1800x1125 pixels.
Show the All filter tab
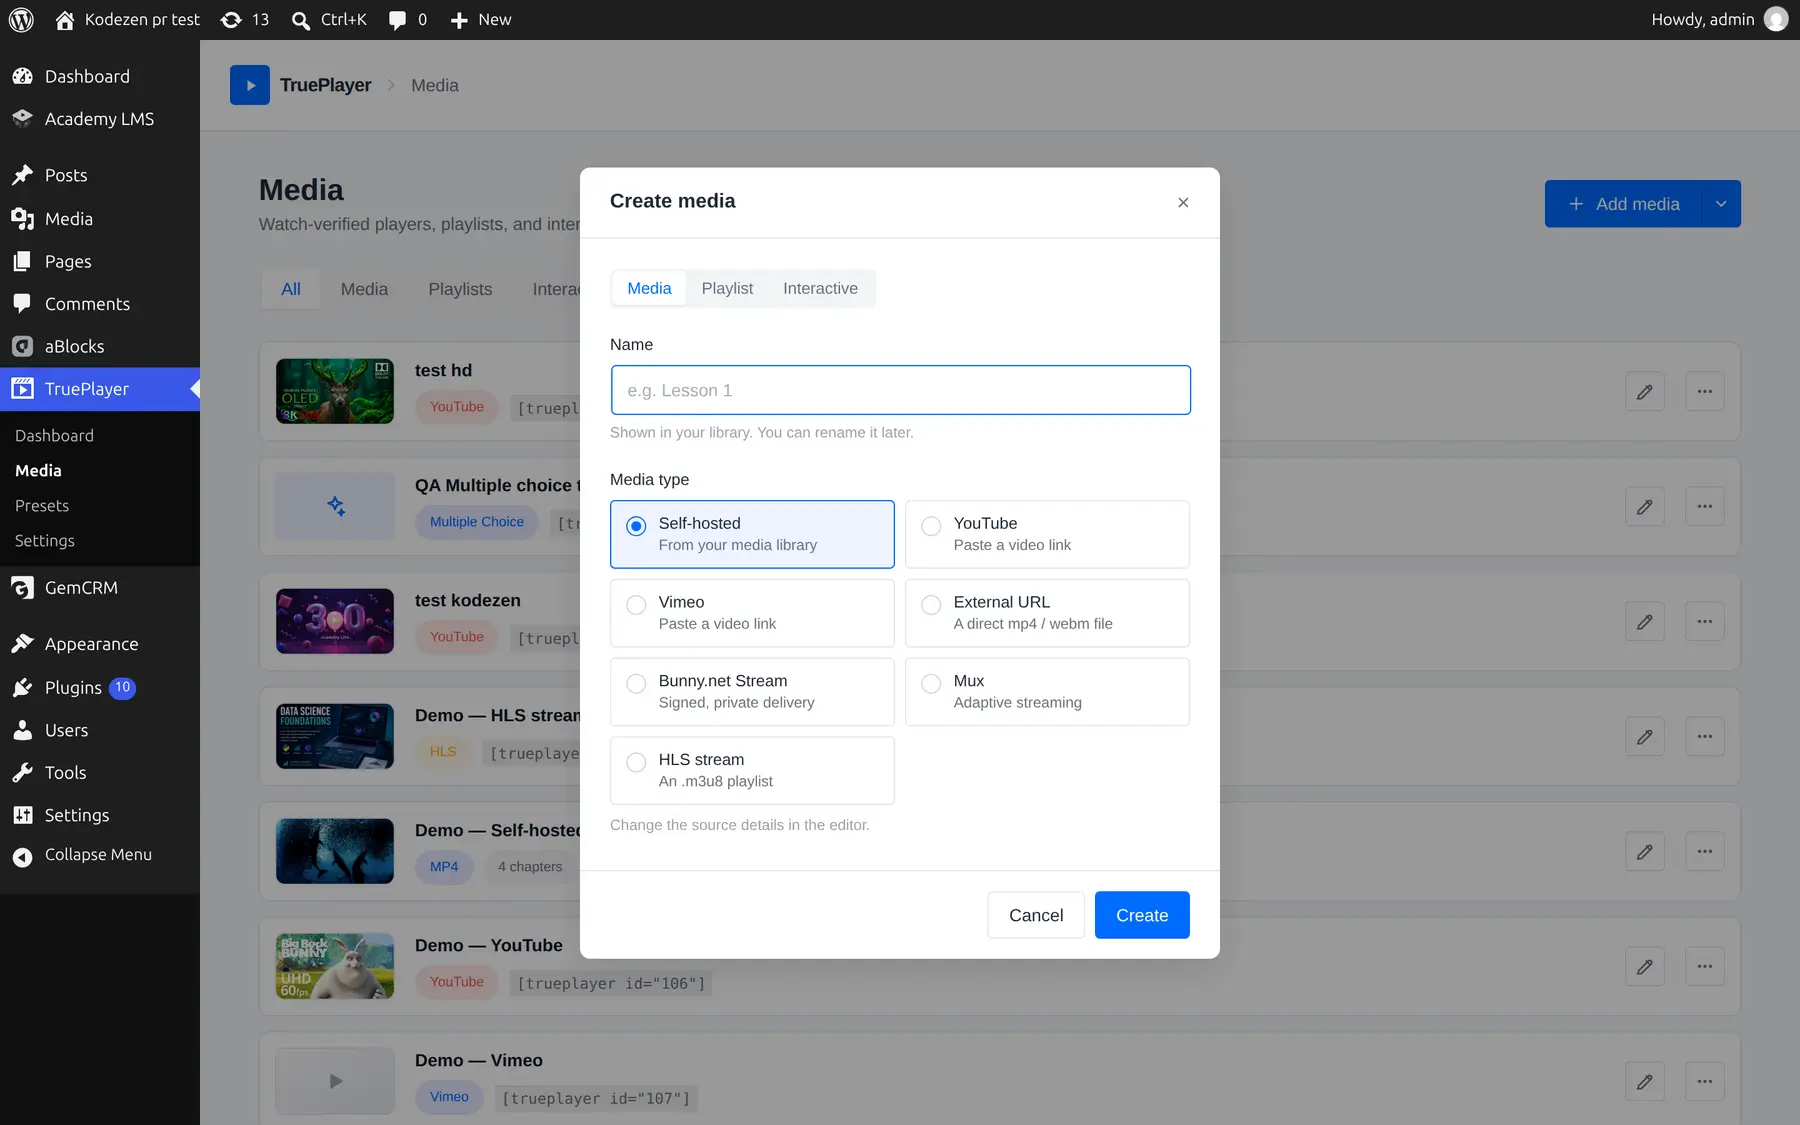[291, 289]
